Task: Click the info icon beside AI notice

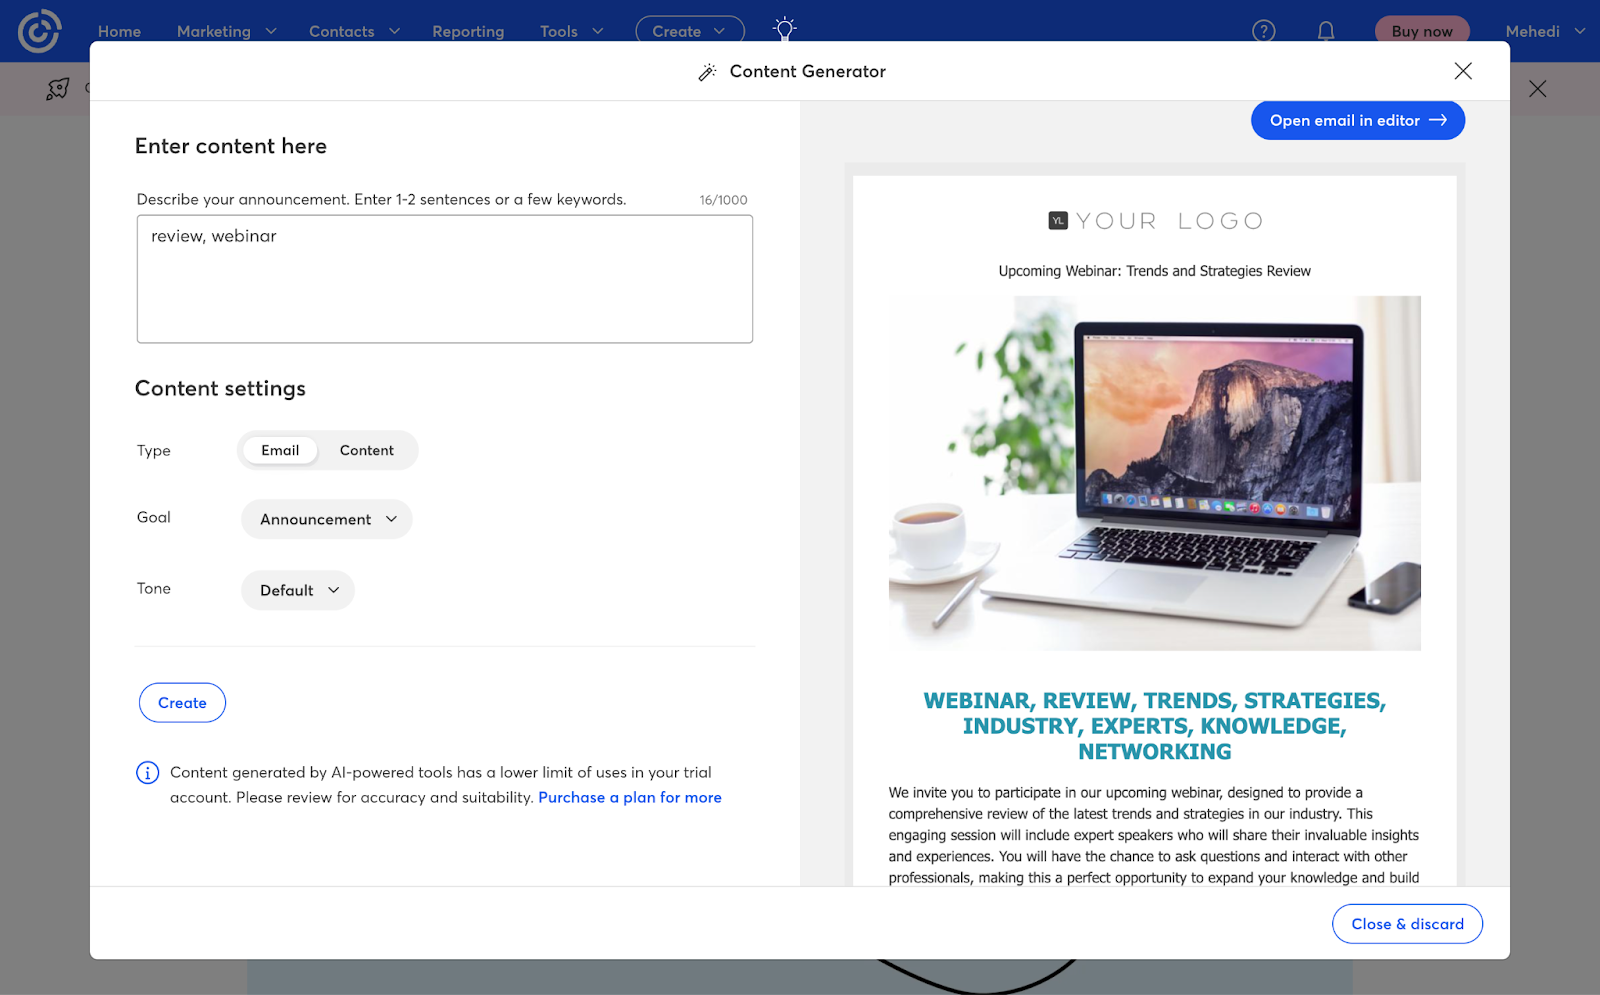Action: point(147,772)
